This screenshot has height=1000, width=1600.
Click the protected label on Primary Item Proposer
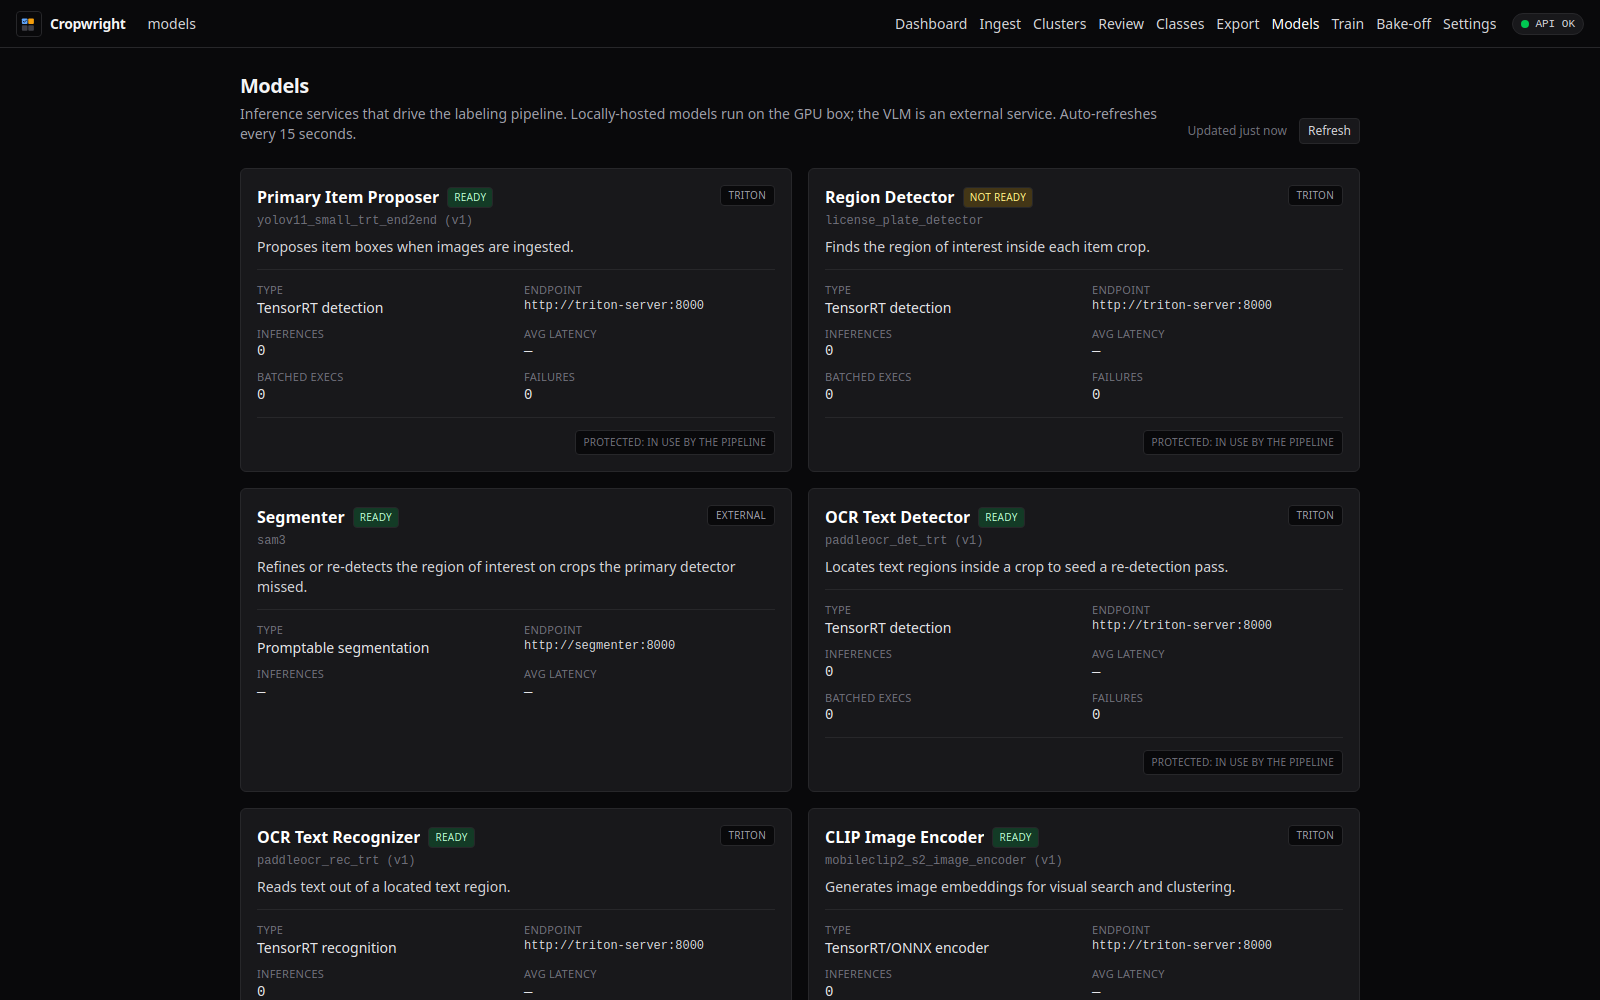pyautogui.click(x=675, y=442)
